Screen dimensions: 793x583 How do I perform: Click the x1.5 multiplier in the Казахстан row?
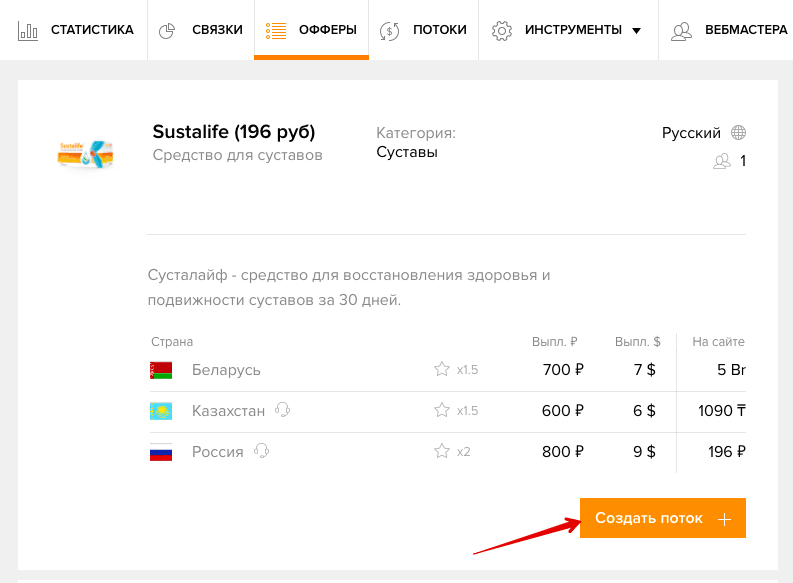tap(467, 411)
